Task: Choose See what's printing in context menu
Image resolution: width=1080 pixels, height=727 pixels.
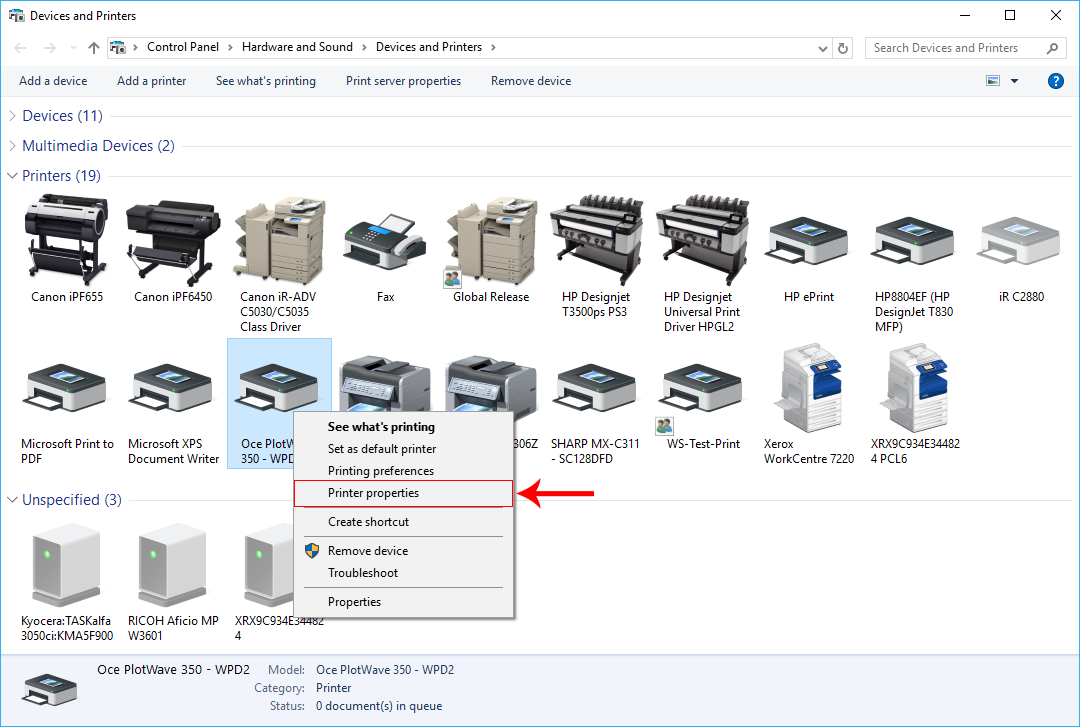Action: (404, 427)
